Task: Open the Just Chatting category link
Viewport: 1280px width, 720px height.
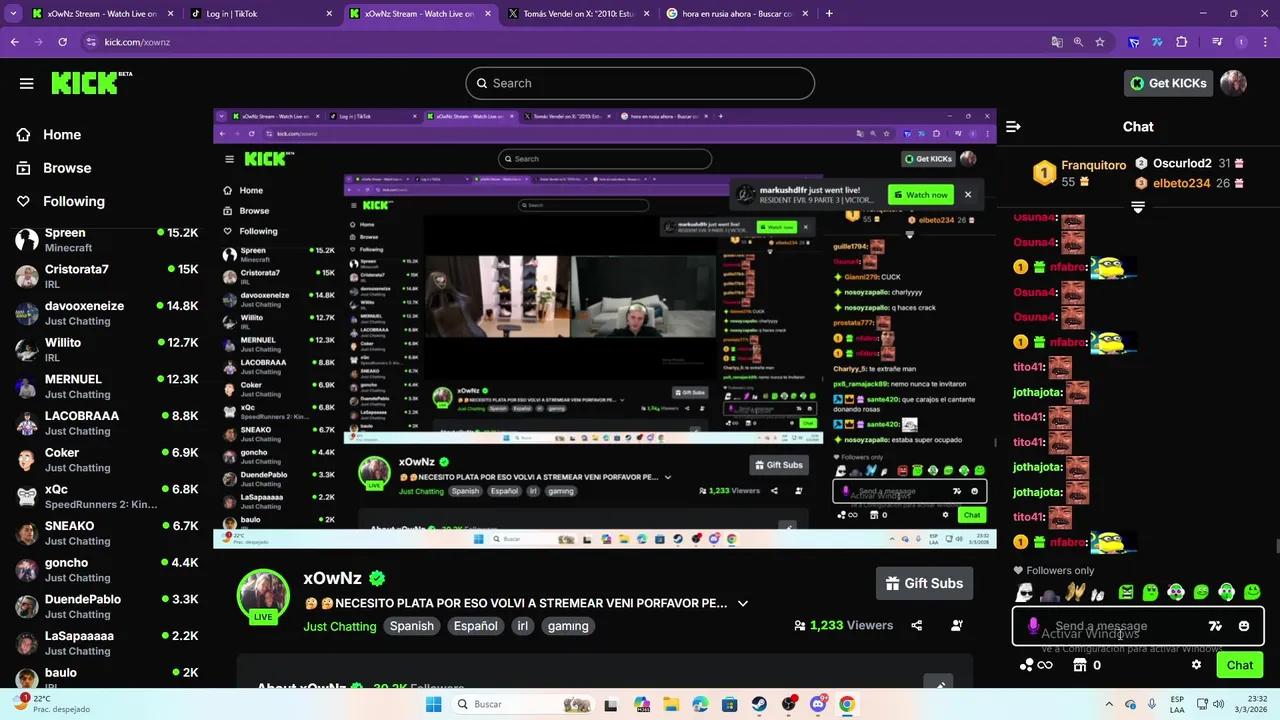Action: point(340,626)
